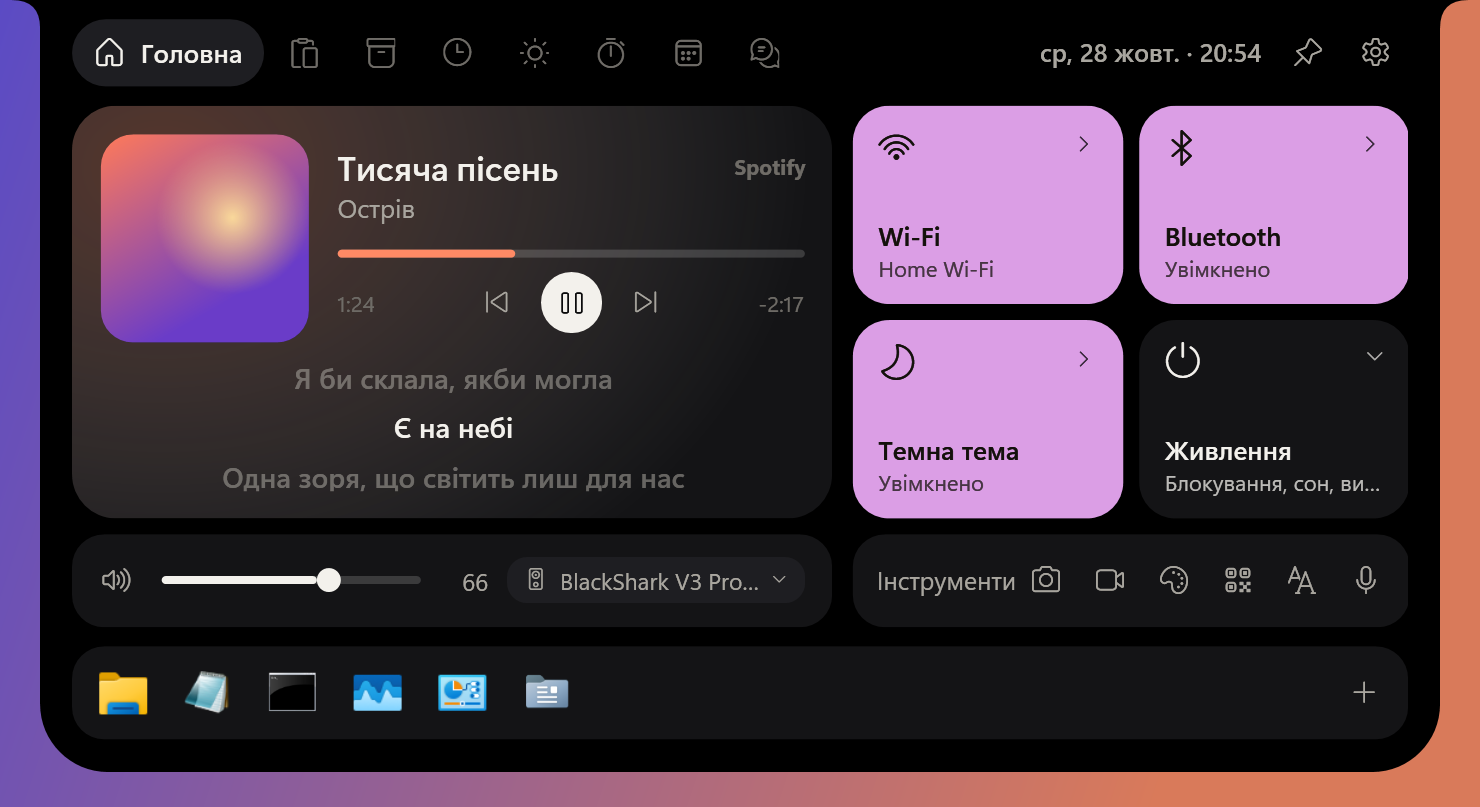This screenshot has width=1480, height=807.
Task: Expand Wi-Fi networks chevron
Action: (x=1084, y=145)
